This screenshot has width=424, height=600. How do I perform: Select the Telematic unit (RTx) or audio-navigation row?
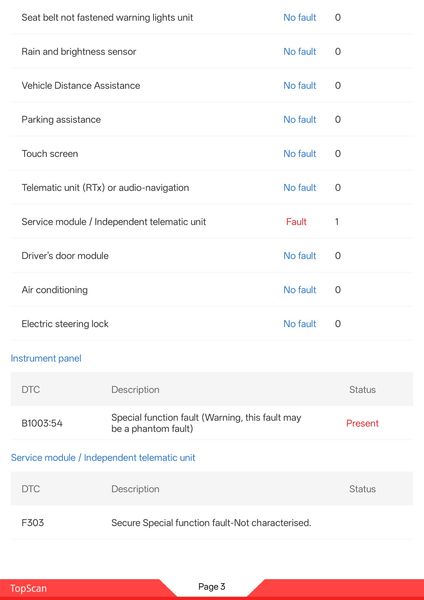212,188
